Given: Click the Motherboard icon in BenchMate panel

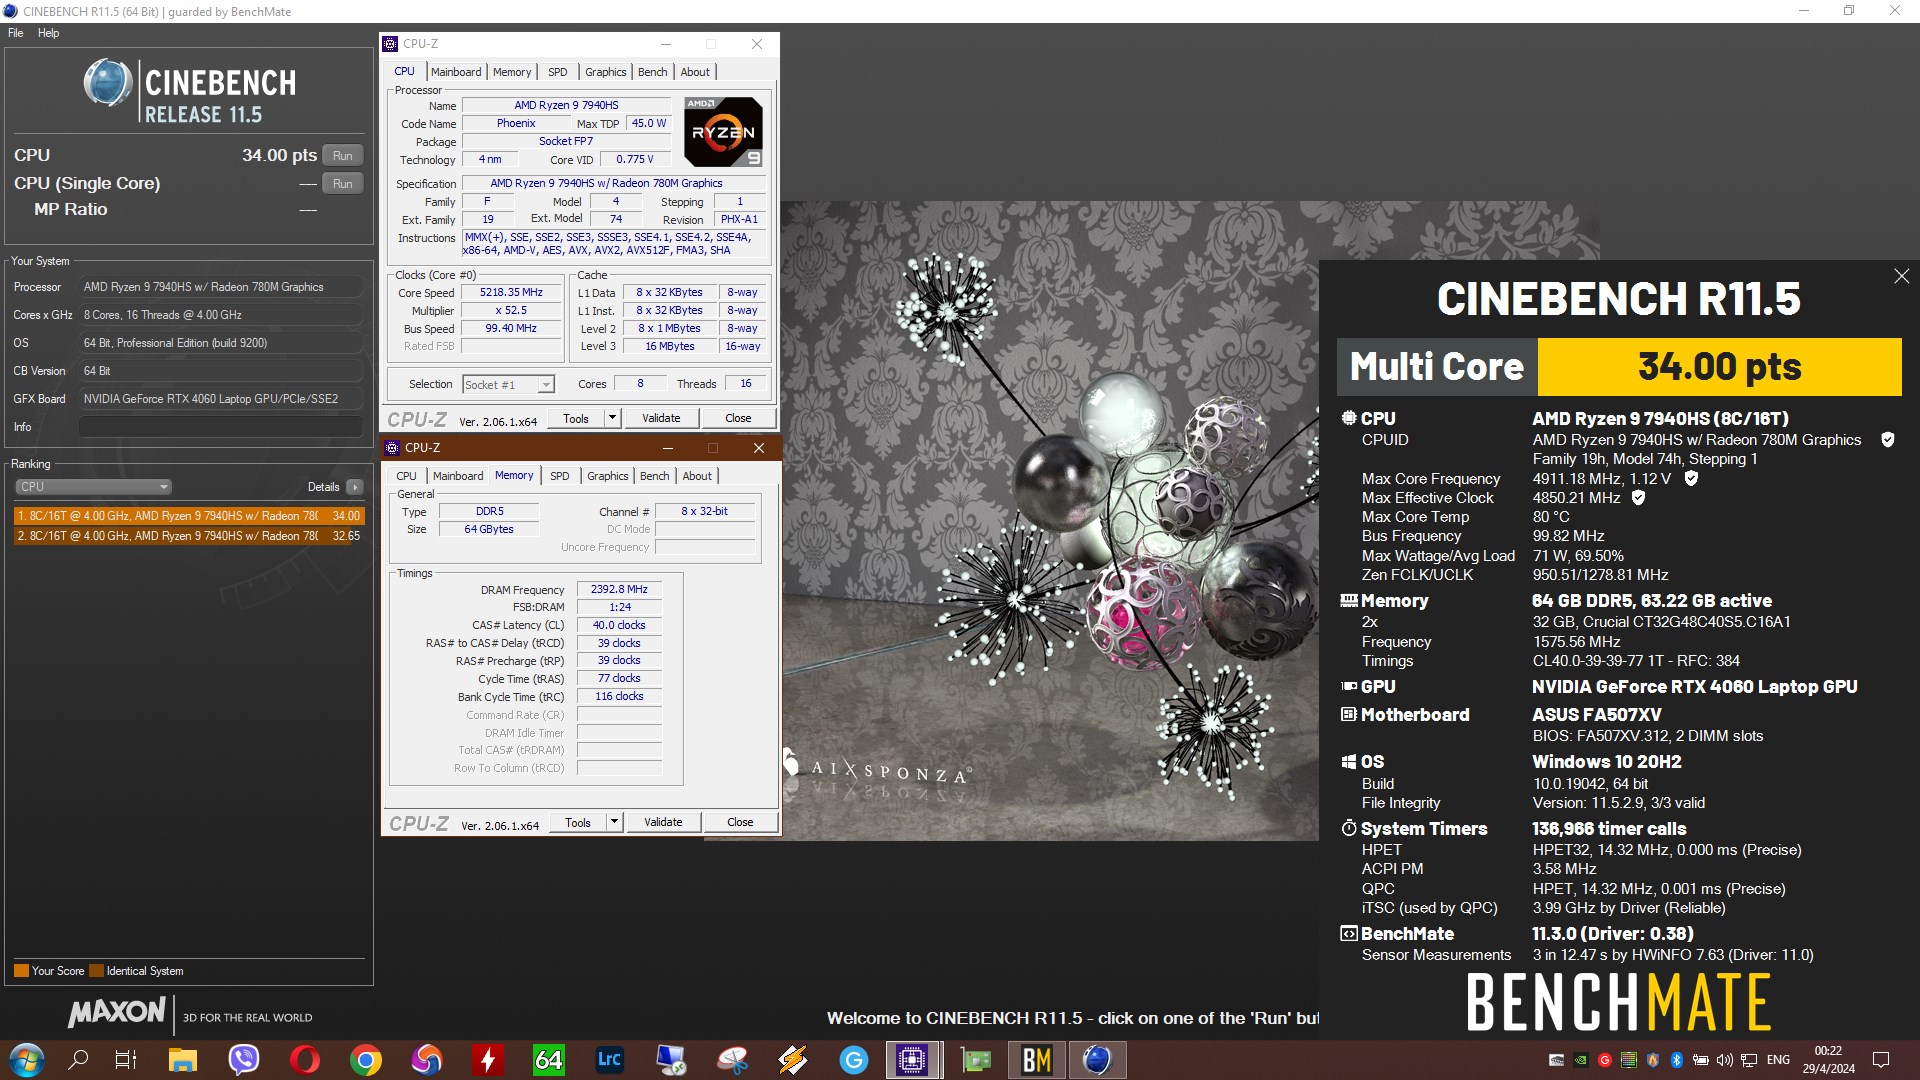Looking at the screenshot, I should [x=1349, y=715].
